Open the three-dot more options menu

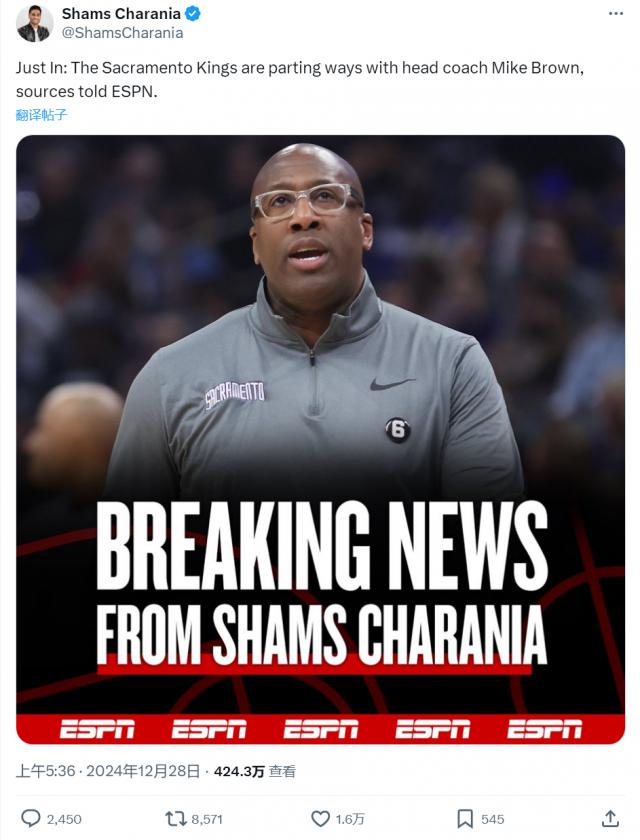coord(616,13)
